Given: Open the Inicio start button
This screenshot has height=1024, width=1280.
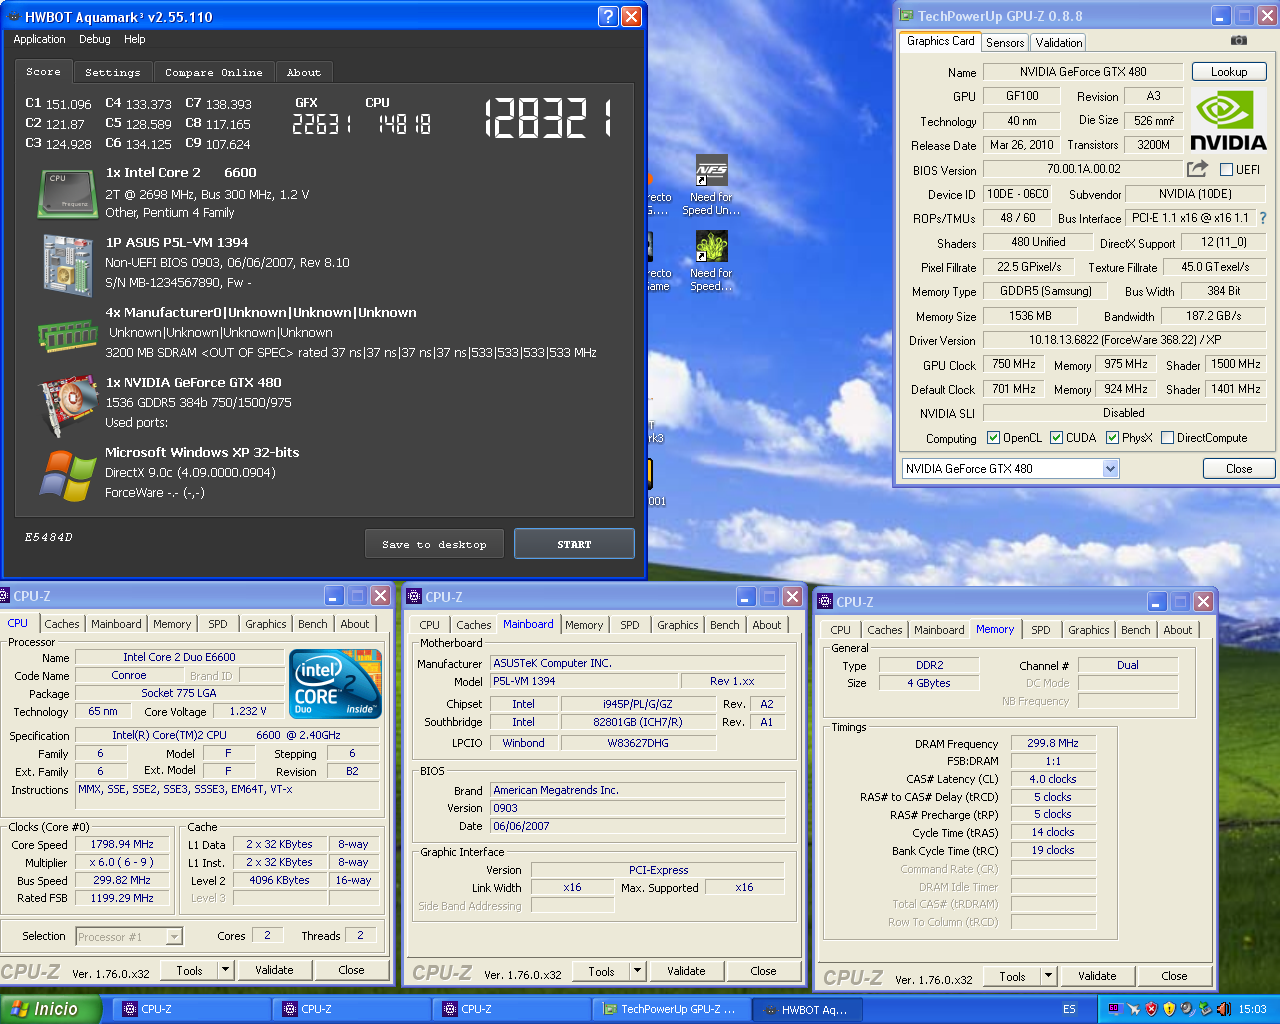Looking at the screenshot, I should pos(50,1009).
